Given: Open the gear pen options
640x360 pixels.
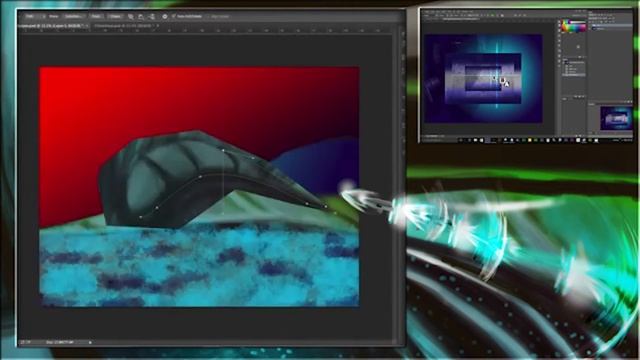Looking at the screenshot, I should [165, 16].
